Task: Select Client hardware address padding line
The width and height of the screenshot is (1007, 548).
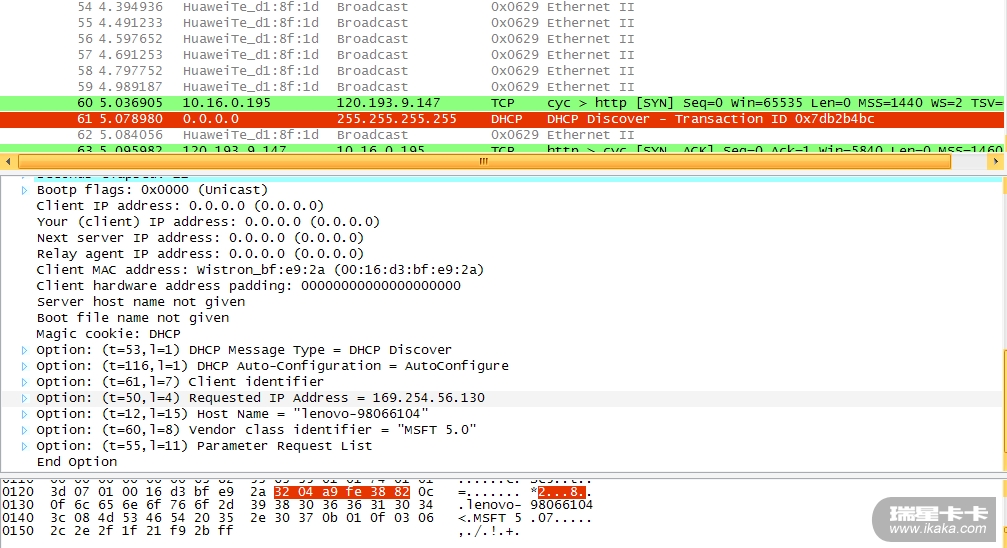Action: click(x=249, y=286)
